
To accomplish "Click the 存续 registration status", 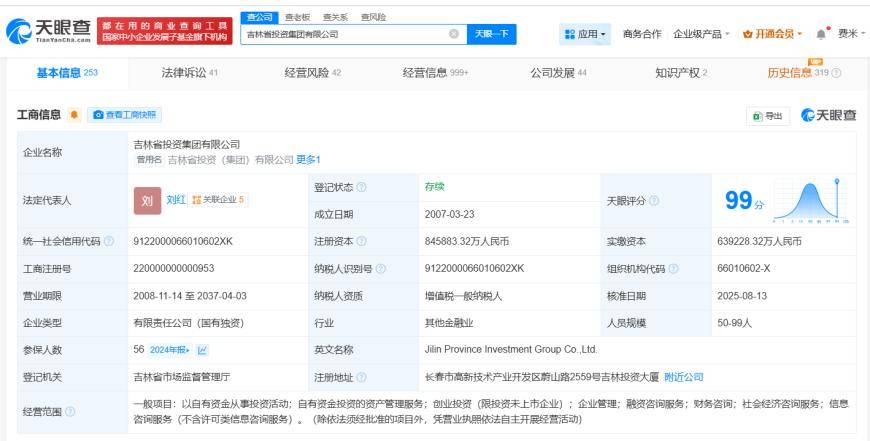I will [x=434, y=187].
